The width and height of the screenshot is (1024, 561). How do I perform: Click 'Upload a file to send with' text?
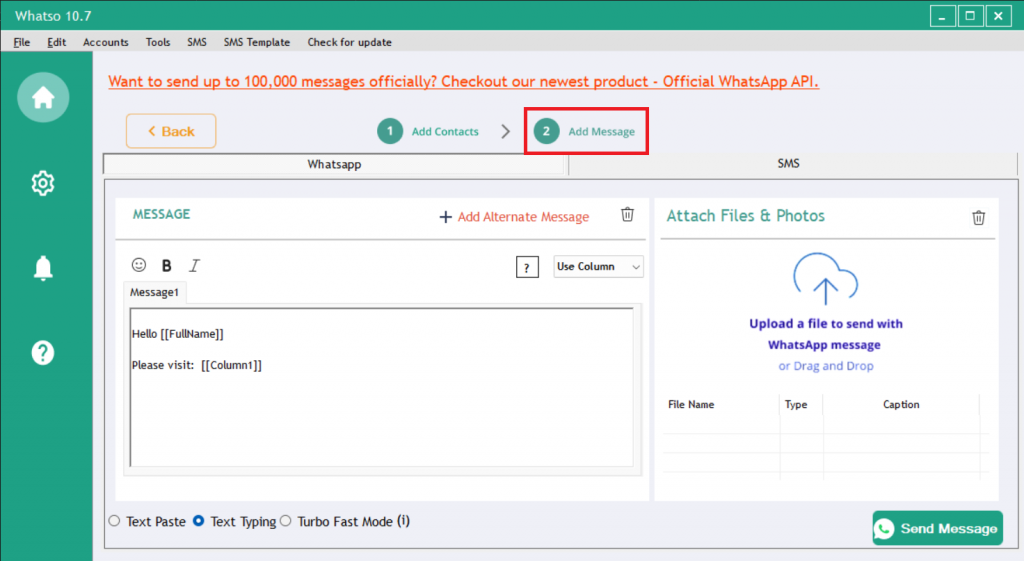click(825, 323)
